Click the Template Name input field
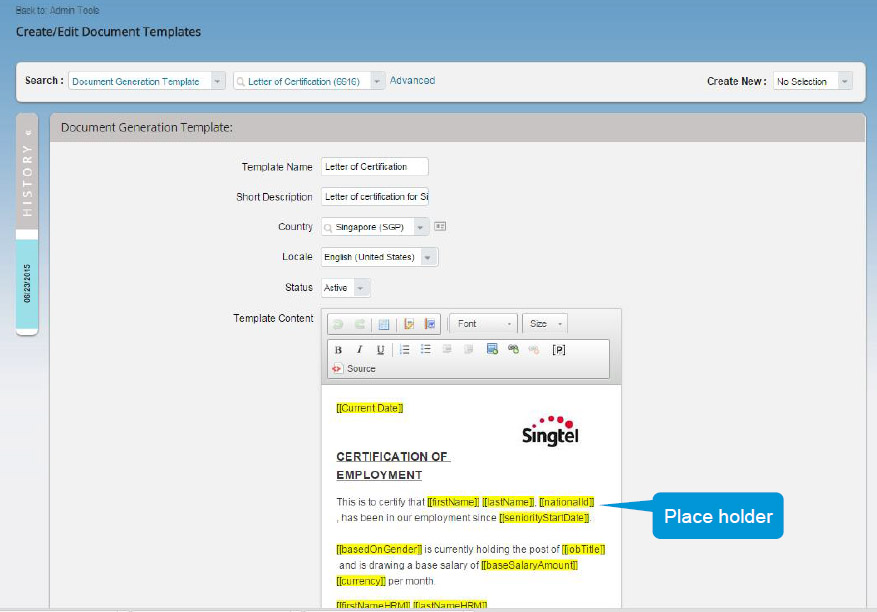Viewport: 877px width, 612px height. pos(375,167)
